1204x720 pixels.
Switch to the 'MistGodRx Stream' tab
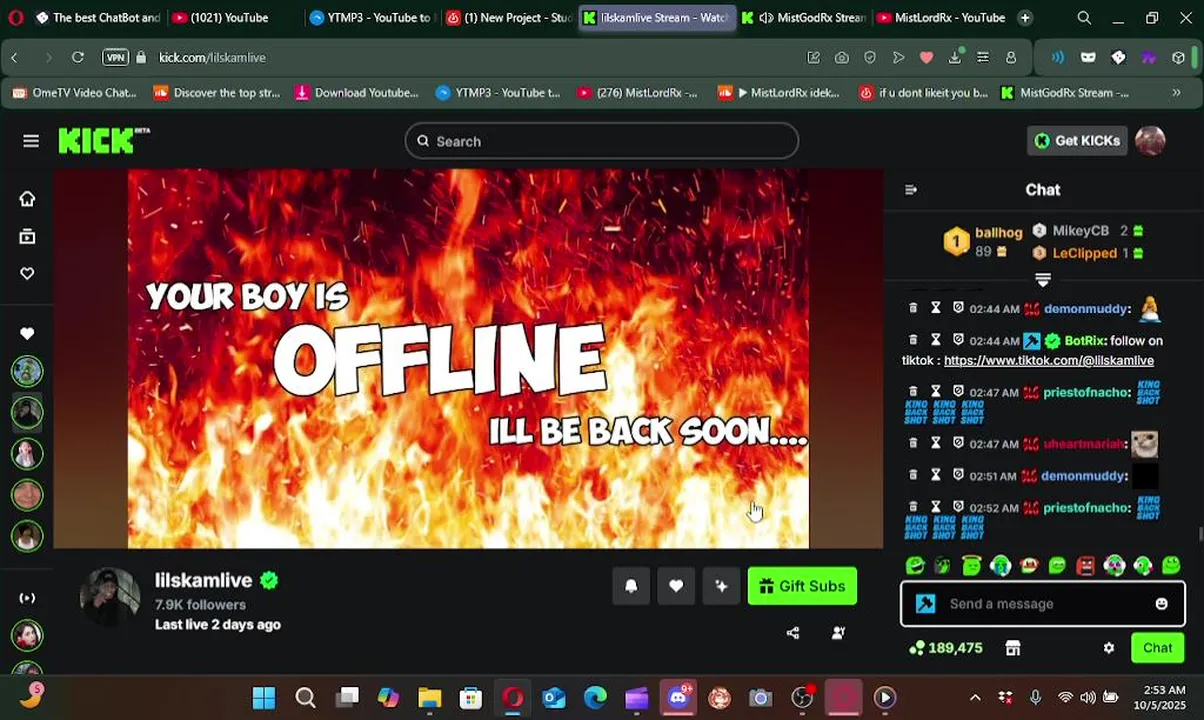pyautogui.click(x=803, y=17)
